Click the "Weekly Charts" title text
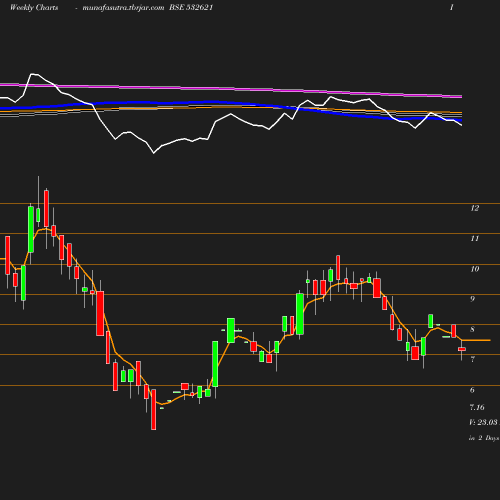500x500 pixels. [x=34, y=7]
